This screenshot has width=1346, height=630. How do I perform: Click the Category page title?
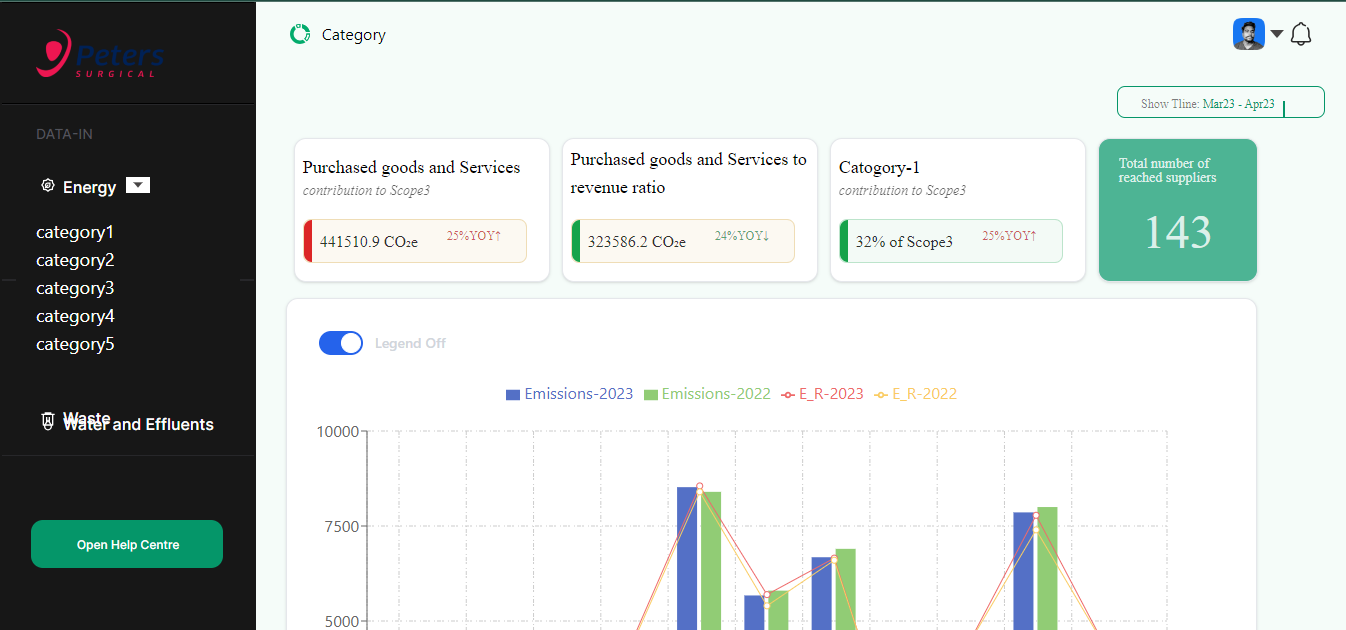coord(353,34)
